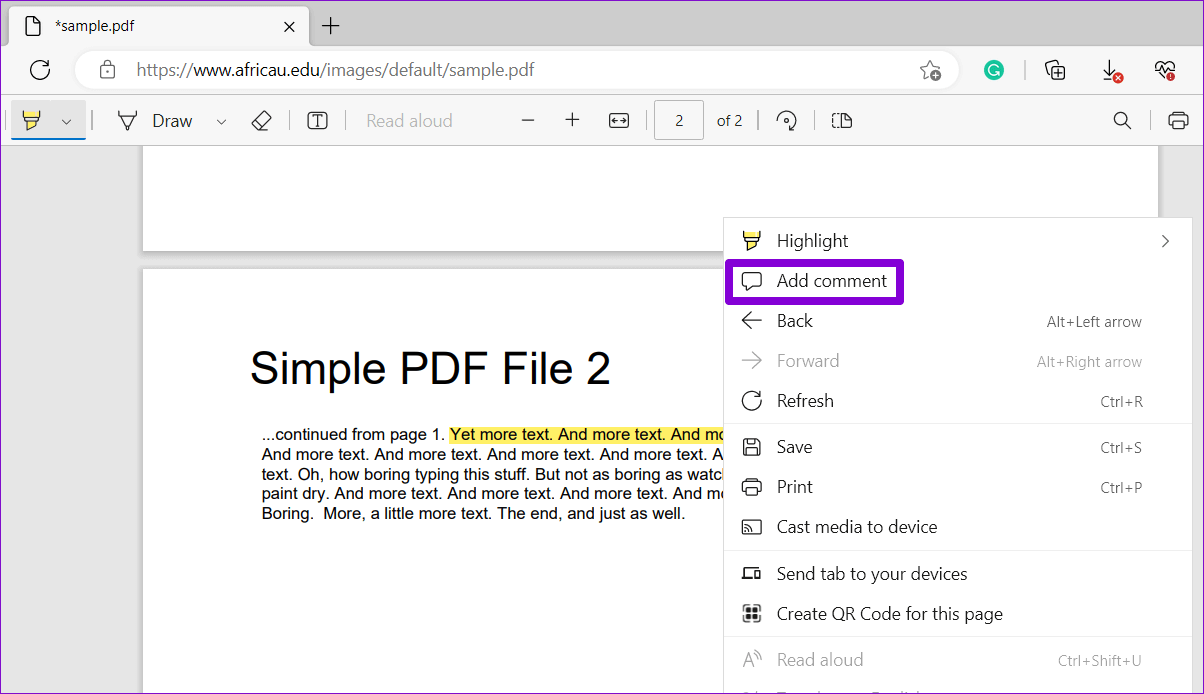Click the Fit to width icon
The height and width of the screenshot is (694, 1204).
pos(619,121)
